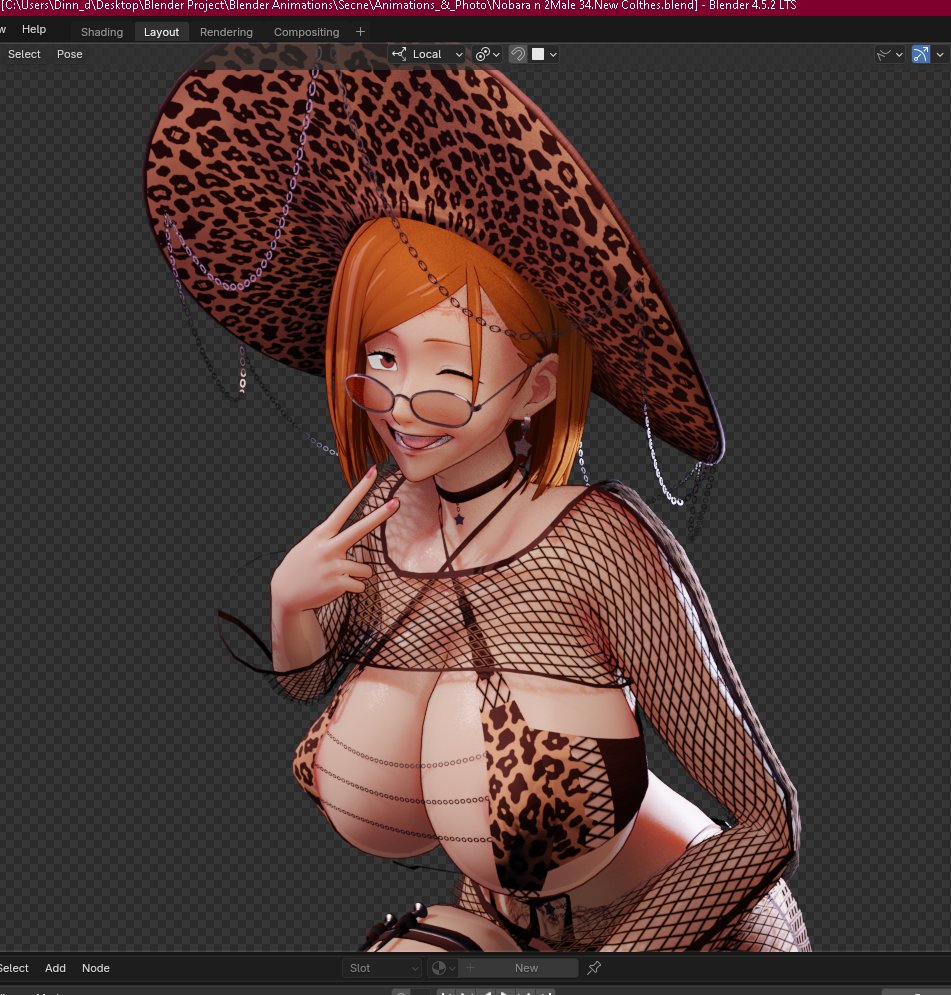Open the Pose menu
The image size is (951, 995).
point(70,54)
